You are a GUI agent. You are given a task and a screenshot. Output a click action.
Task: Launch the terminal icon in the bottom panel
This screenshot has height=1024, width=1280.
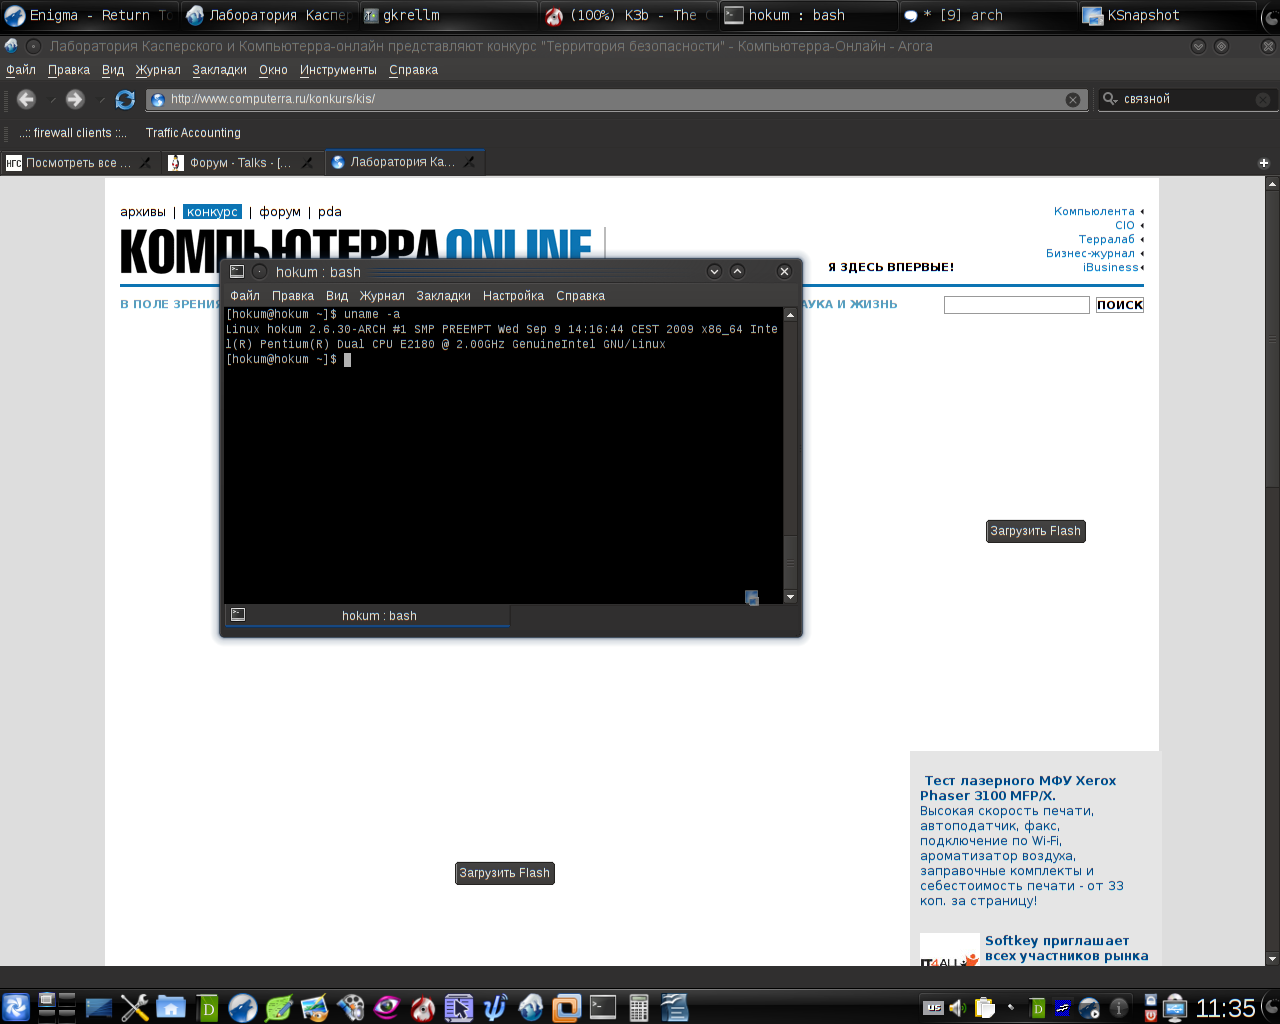pos(603,1007)
